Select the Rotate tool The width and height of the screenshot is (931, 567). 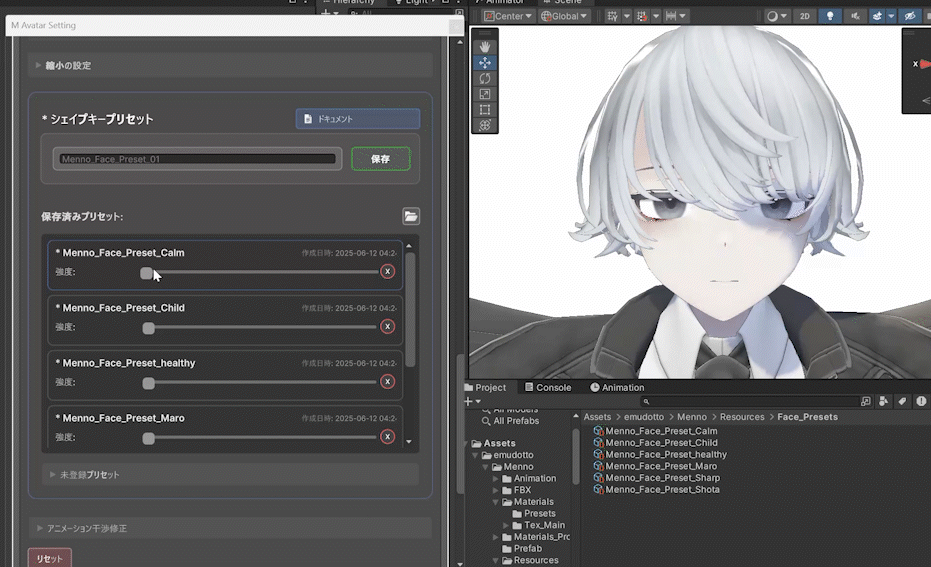tap(485, 78)
